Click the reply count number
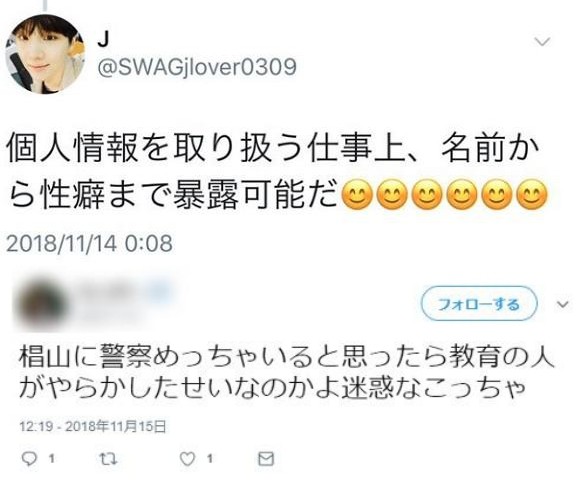 pos(52,458)
